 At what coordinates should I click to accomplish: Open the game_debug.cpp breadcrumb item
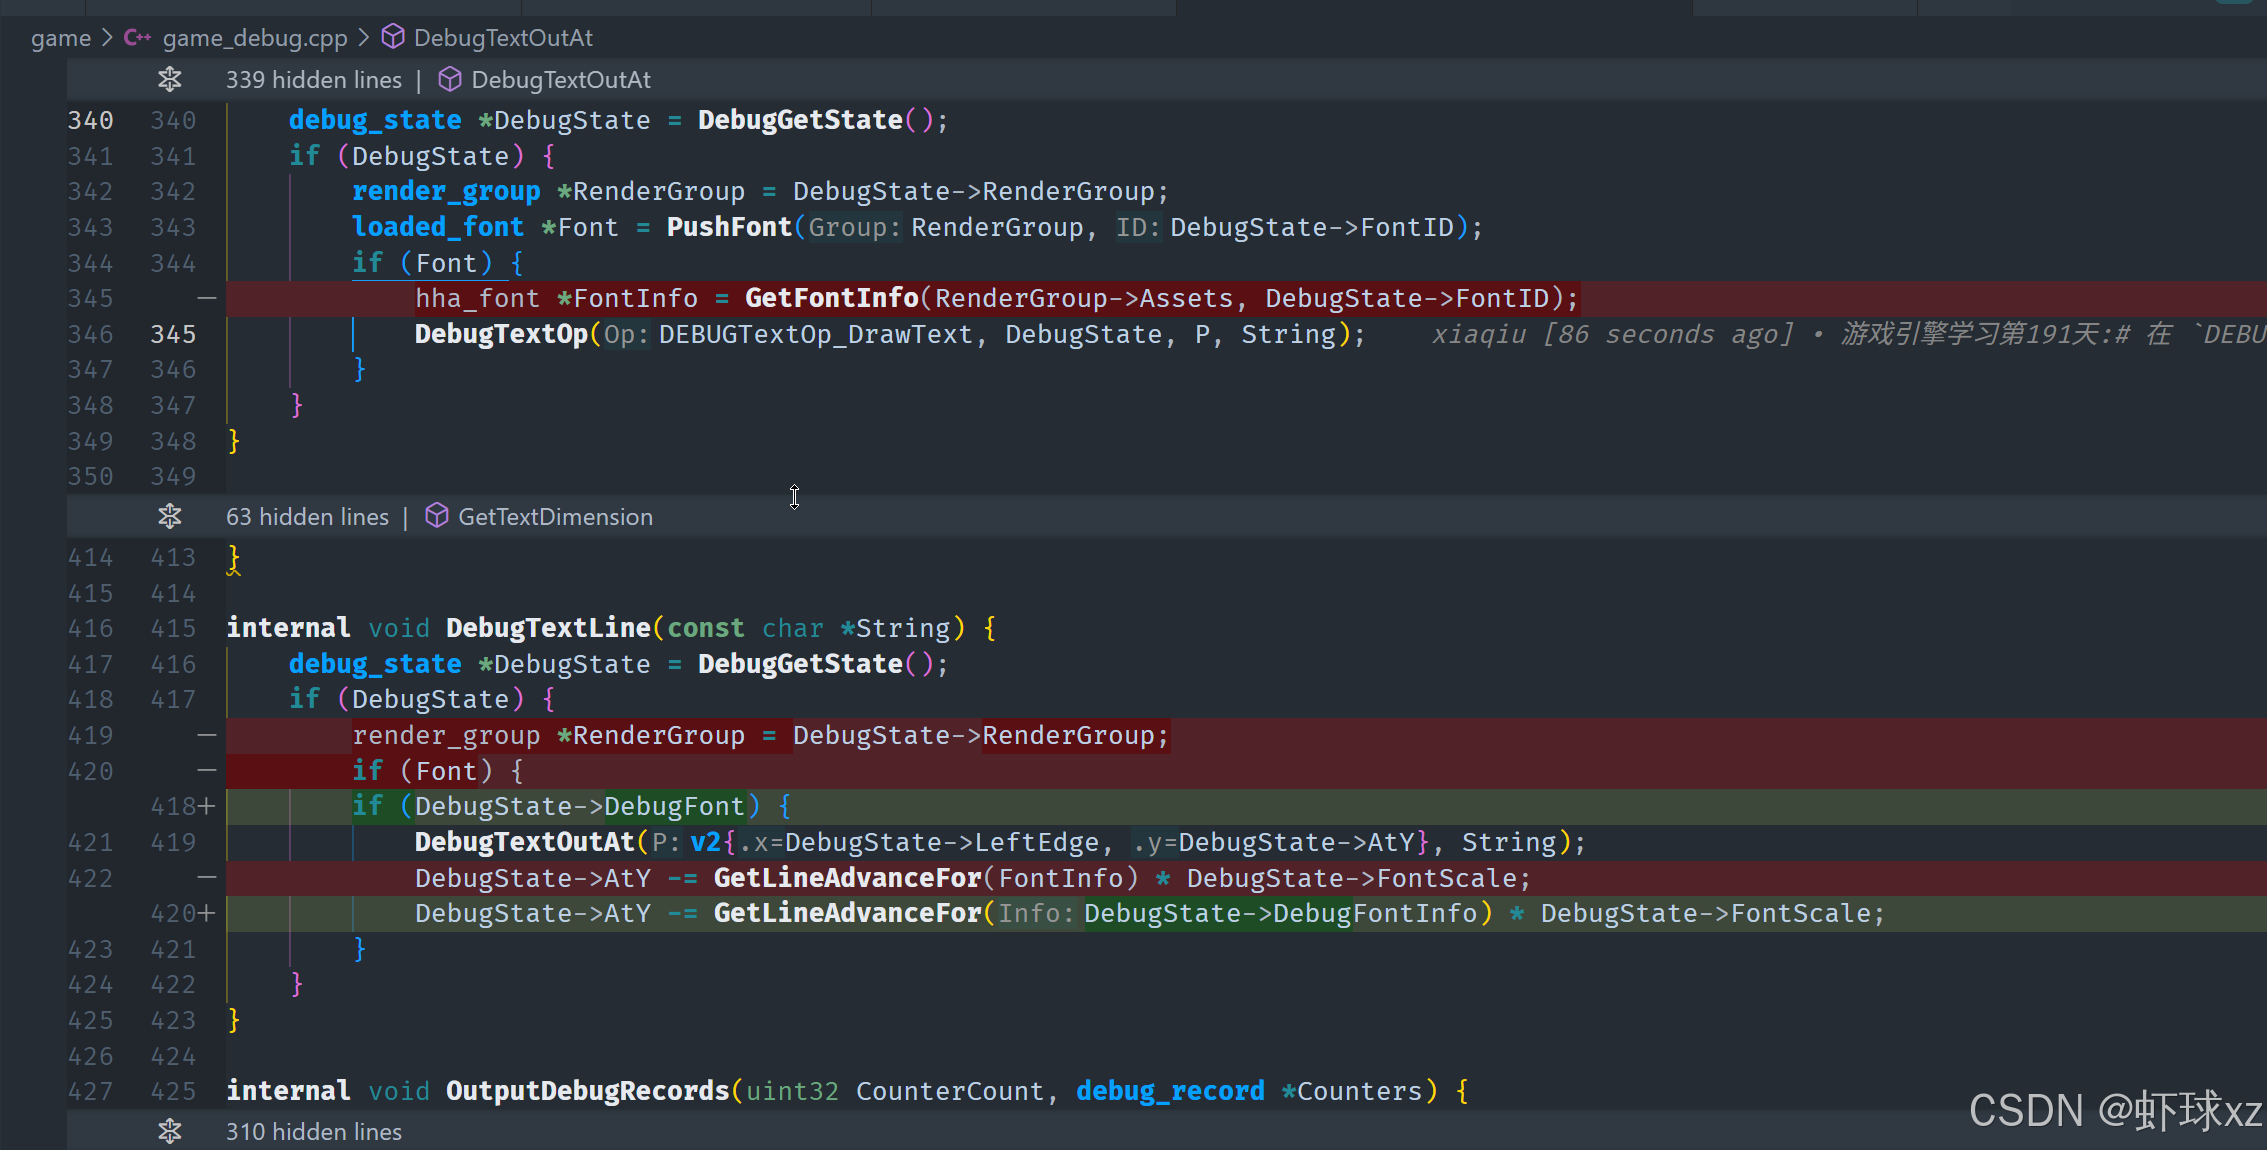(255, 38)
